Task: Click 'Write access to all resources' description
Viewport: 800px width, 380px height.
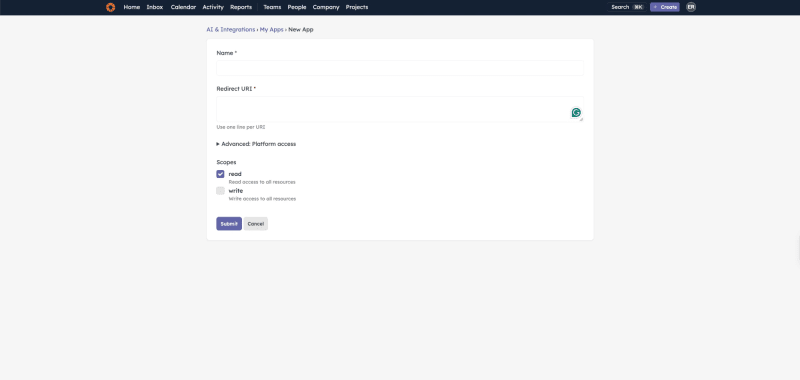Action: point(262,199)
